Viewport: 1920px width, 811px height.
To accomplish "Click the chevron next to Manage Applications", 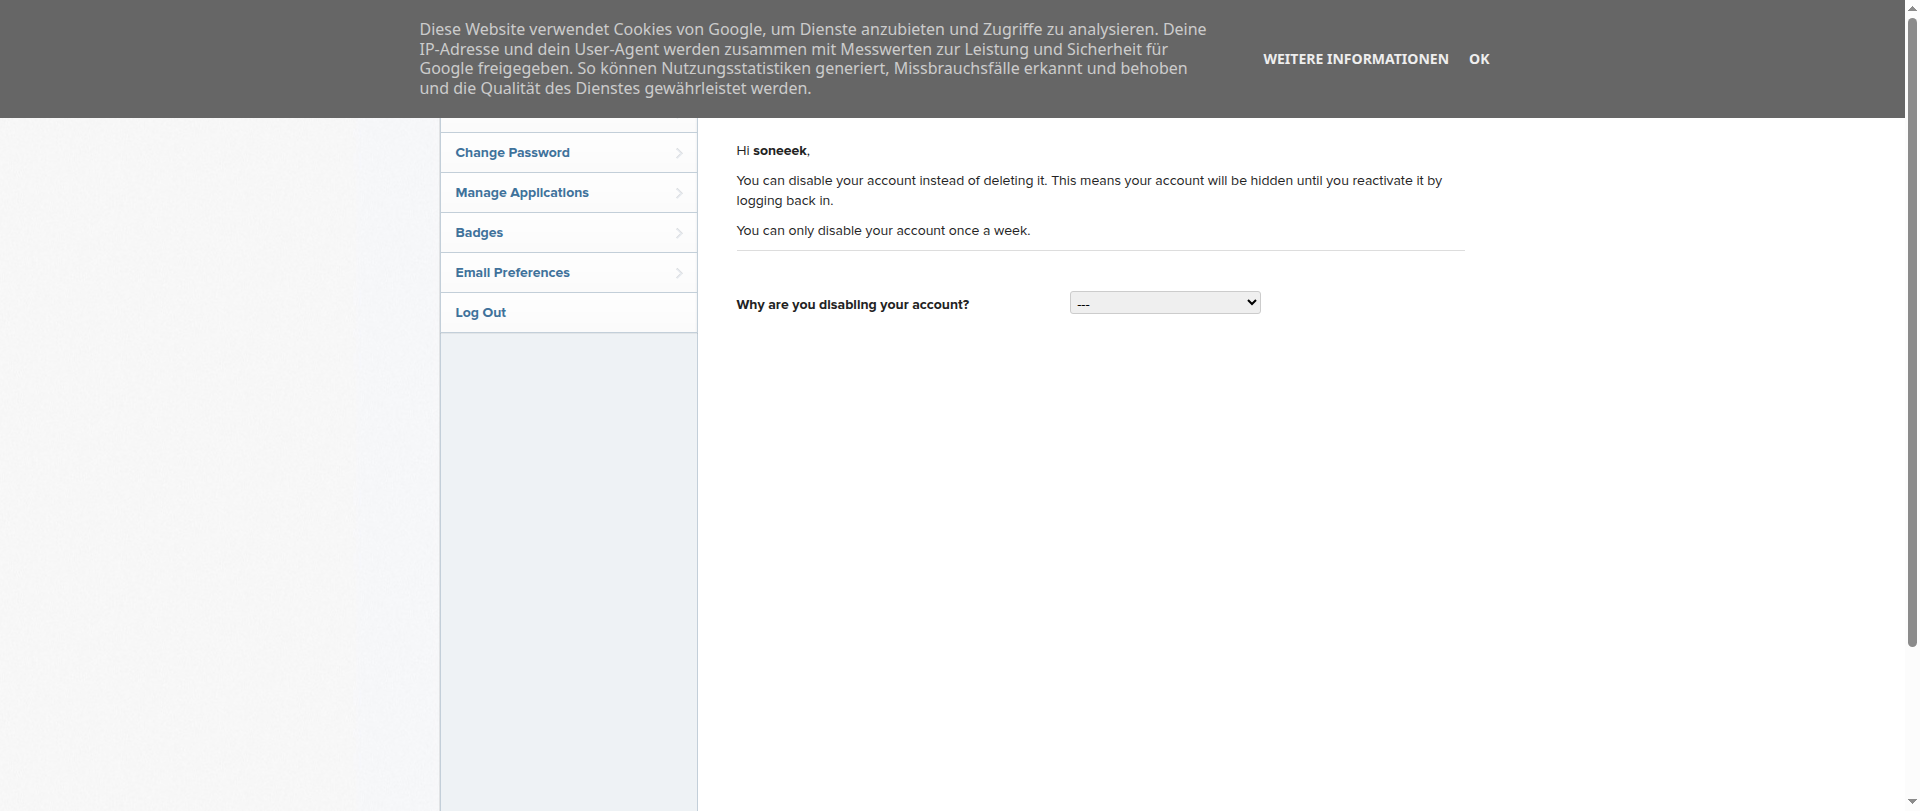I will pos(679,193).
